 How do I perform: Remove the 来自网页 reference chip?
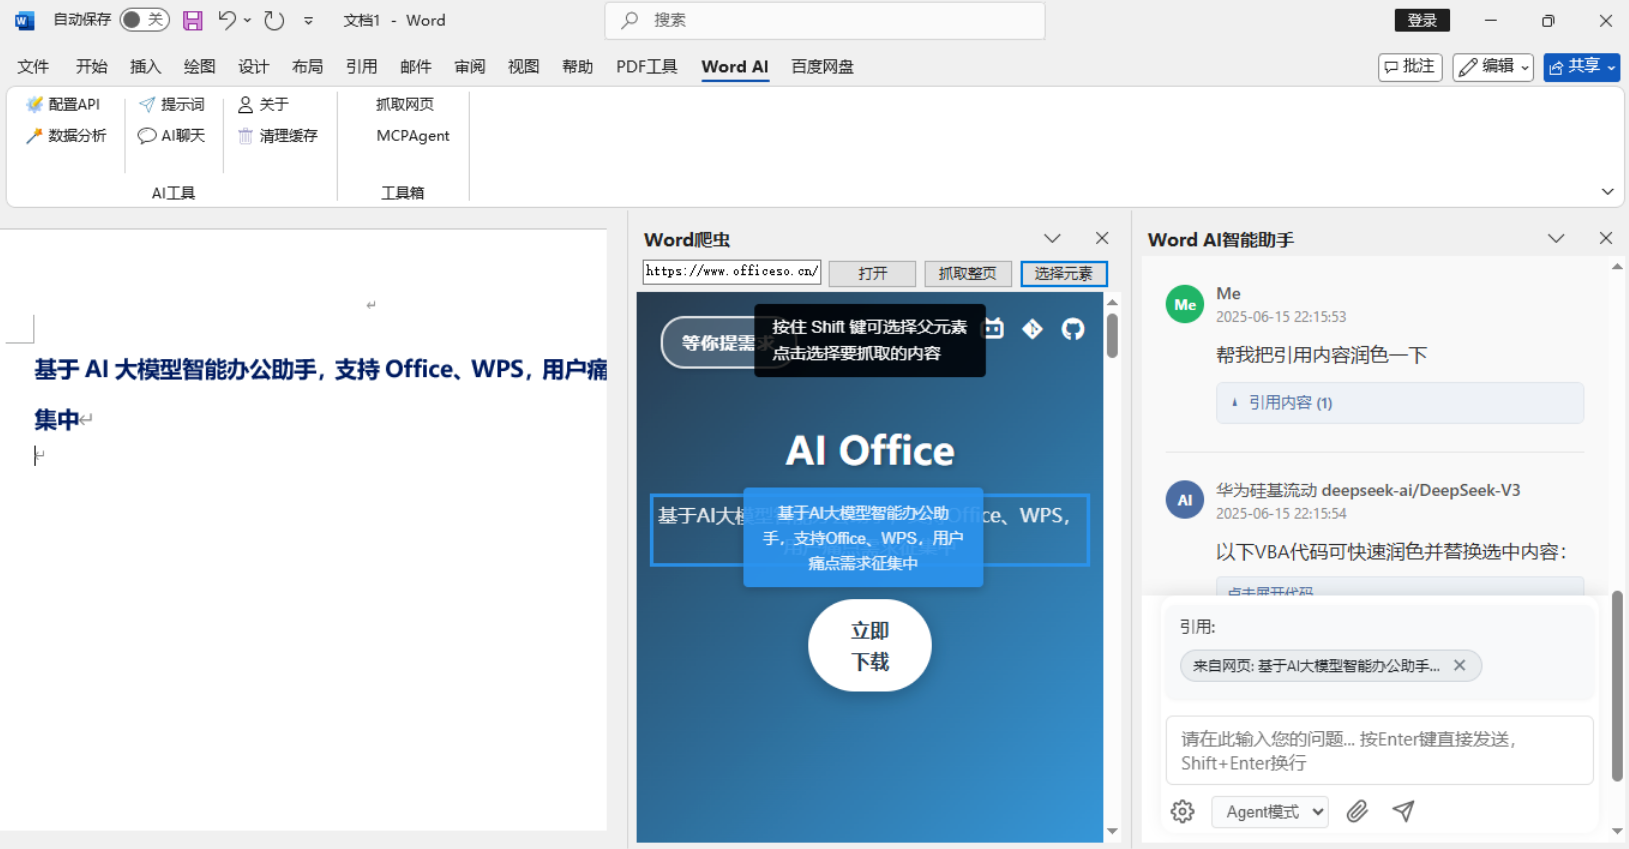pos(1460,665)
